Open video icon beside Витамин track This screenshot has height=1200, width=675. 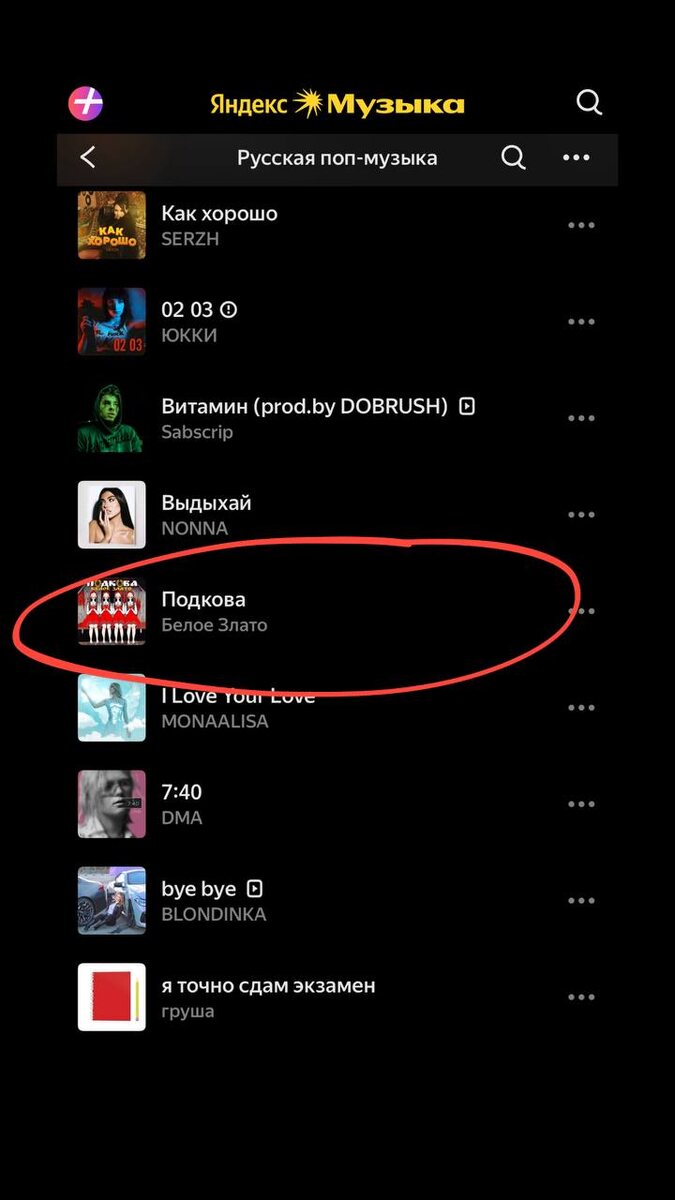click(466, 407)
